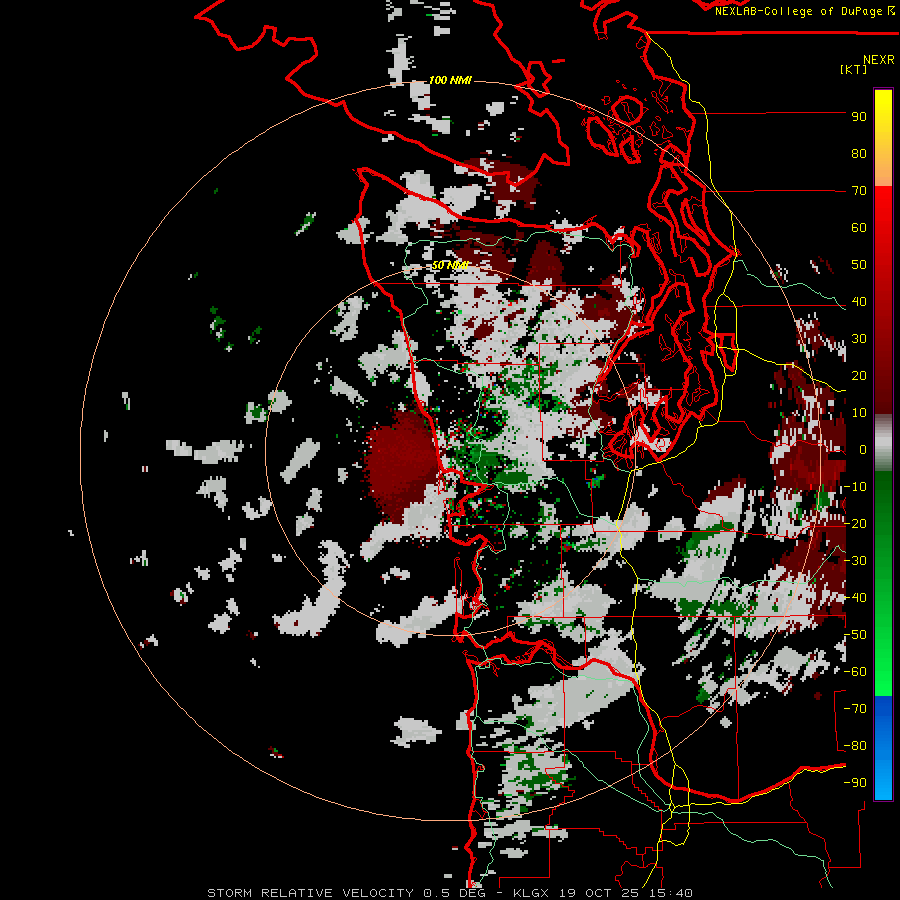Image resolution: width=900 pixels, height=900 pixels.
Task: Select the -20 value on the velocity scale
Action: click(x=855, y=523)
